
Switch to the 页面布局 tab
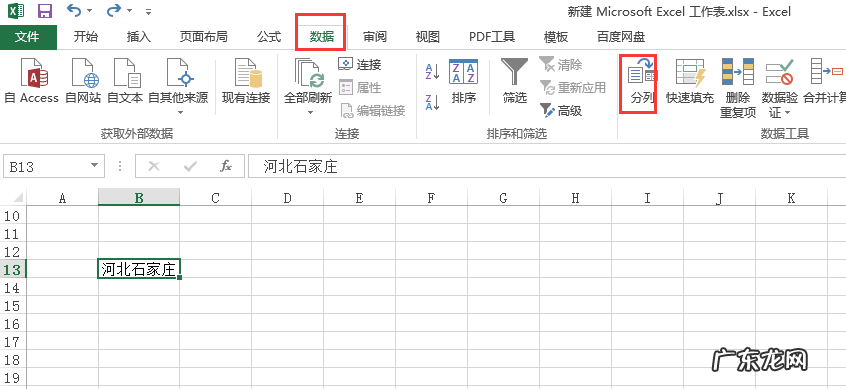(x=203, y=37)
